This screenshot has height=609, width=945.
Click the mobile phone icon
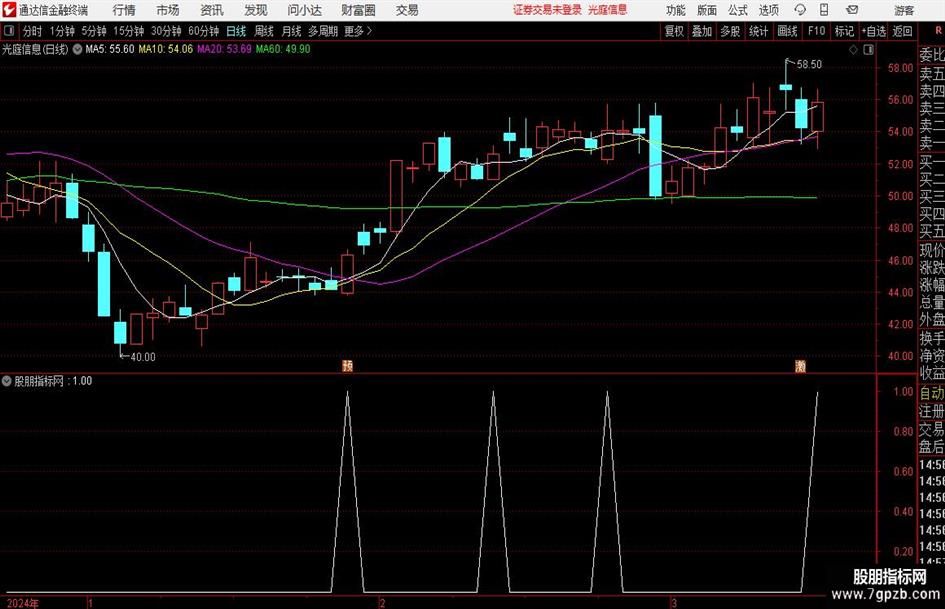[x=824, y=10]
